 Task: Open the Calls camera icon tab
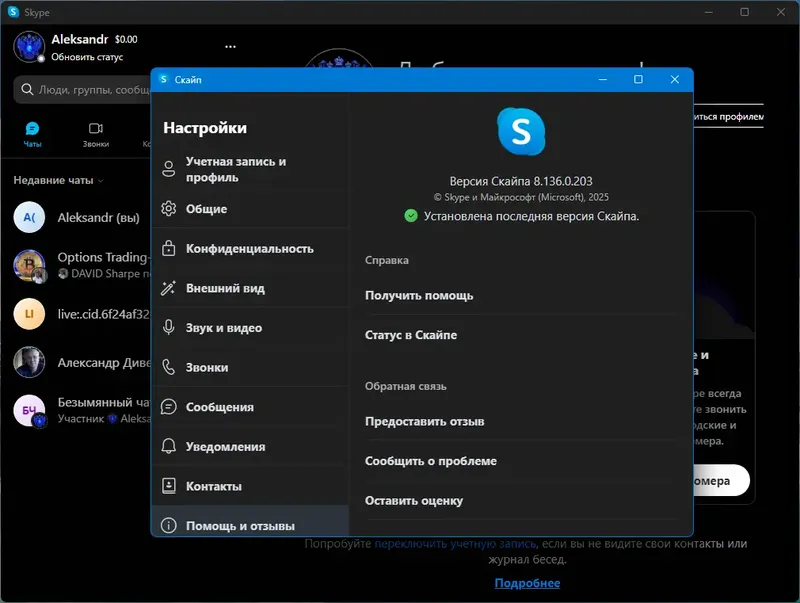[x=96, y=128]
